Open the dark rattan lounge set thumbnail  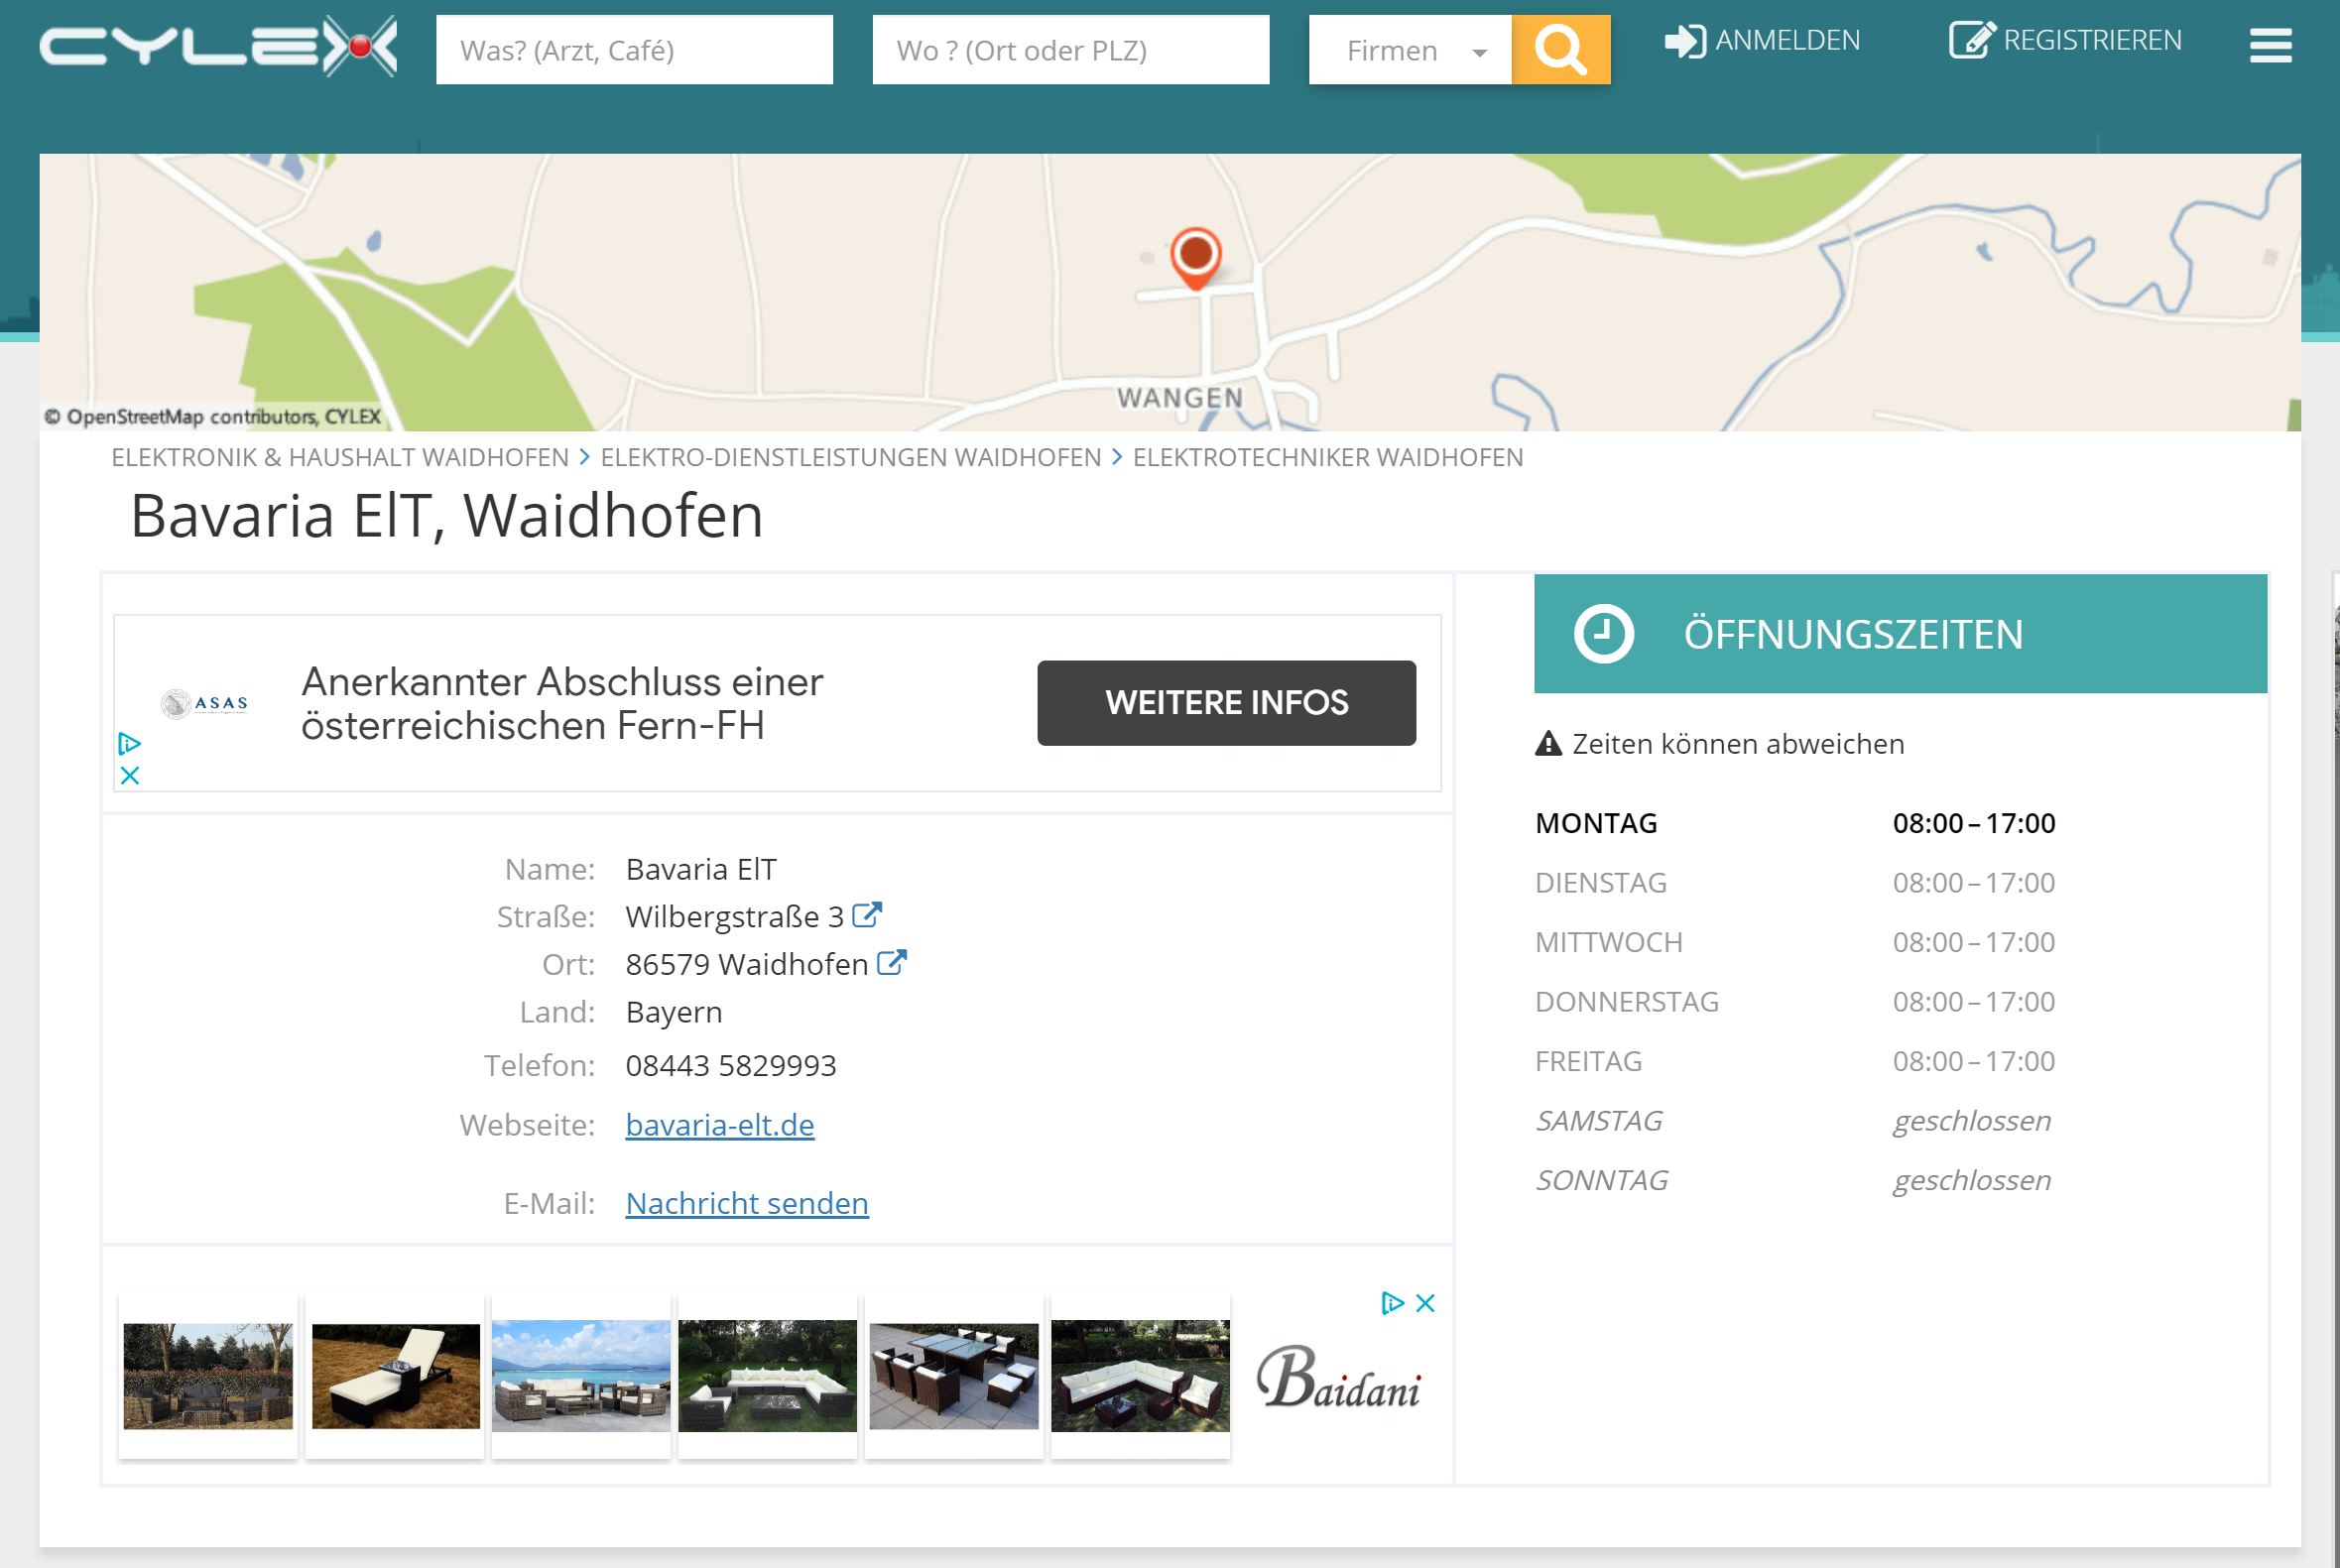coord(208,1375)
